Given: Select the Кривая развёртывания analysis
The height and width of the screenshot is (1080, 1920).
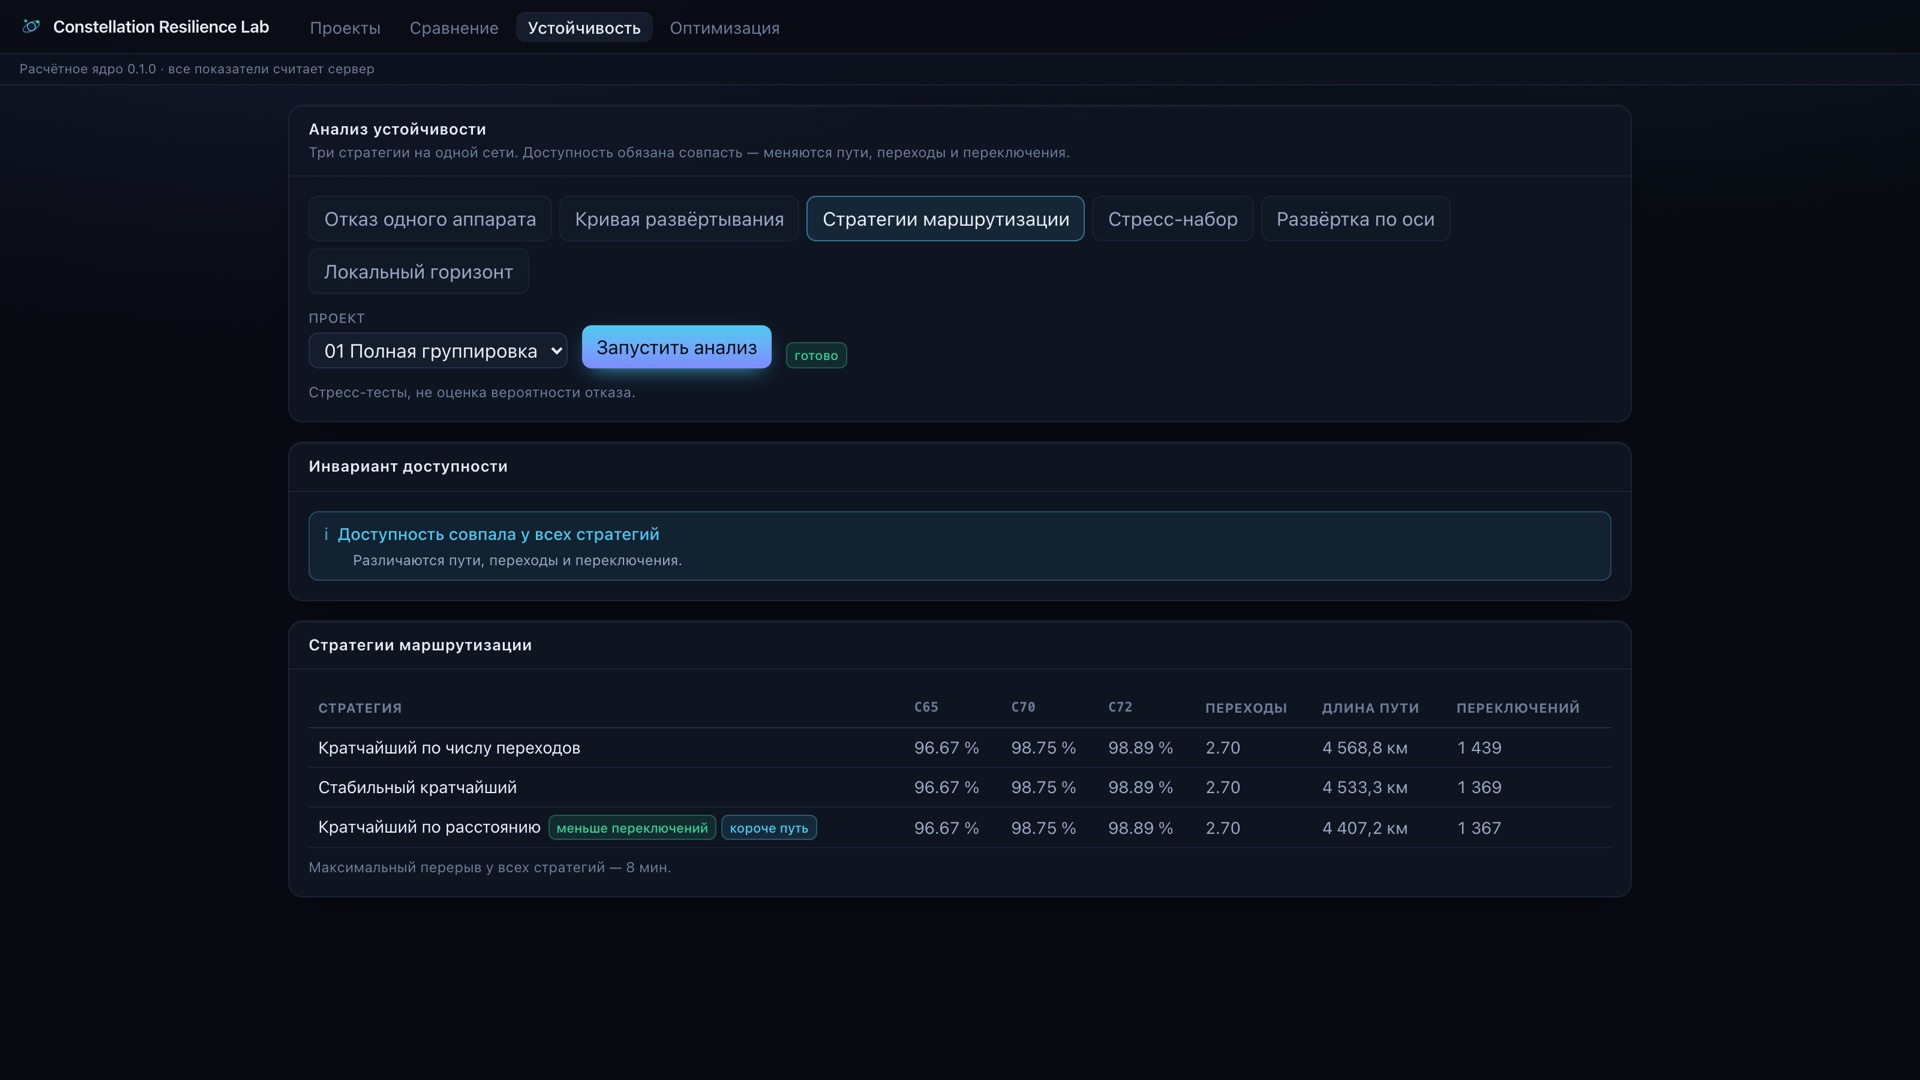Looking at the screenshot, I should pyautogui.click(x=679, y=219).
